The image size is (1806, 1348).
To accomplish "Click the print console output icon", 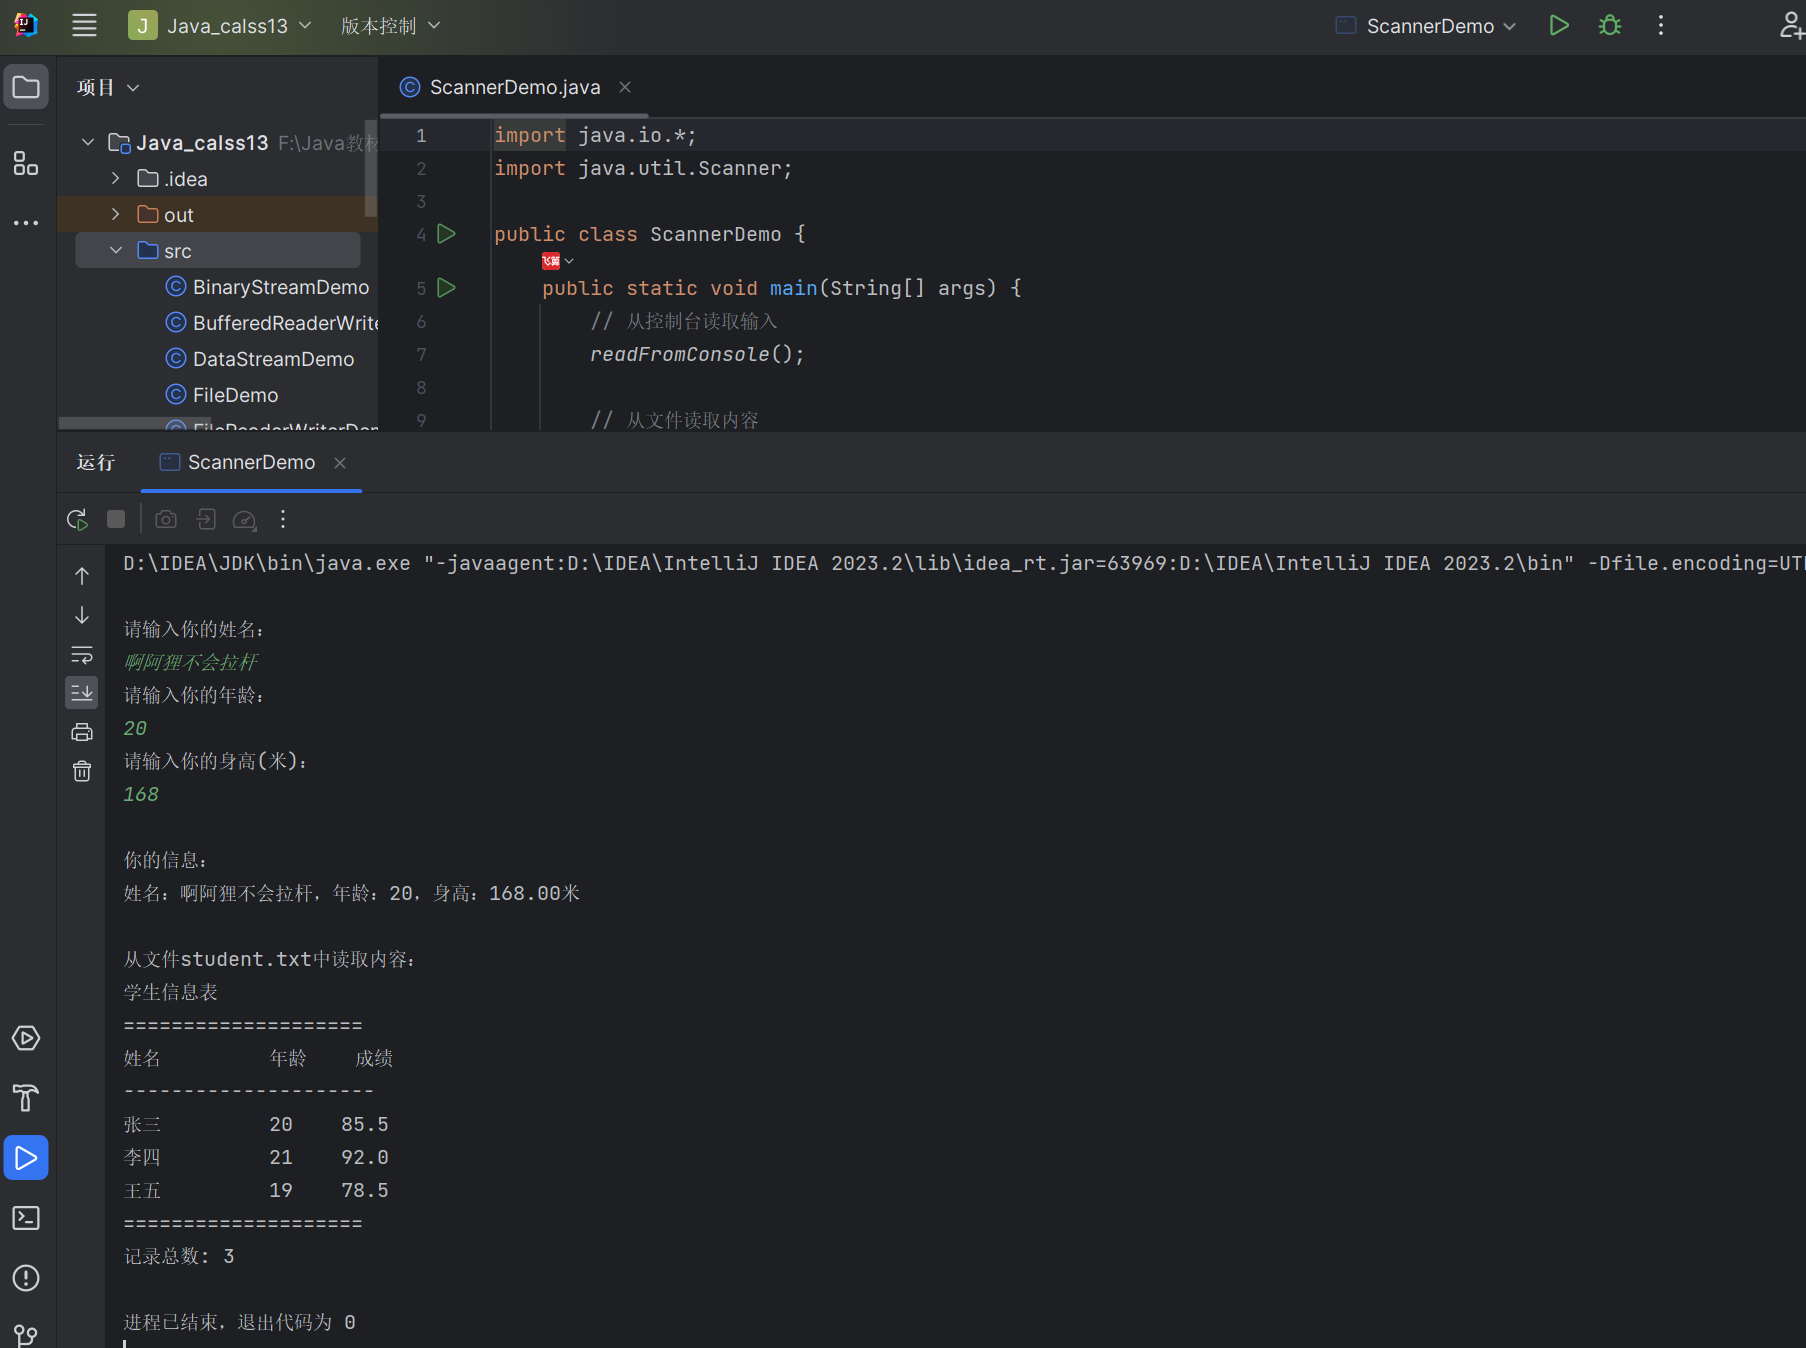I will 82,732.
